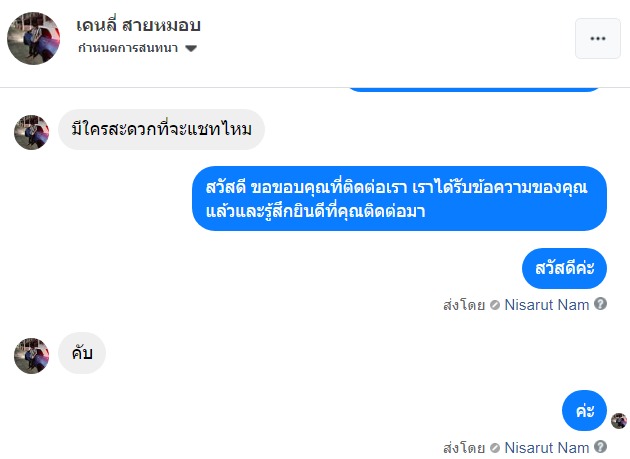
Task: Click verified check icon below ค่ะ bubble
Action: 495,447
